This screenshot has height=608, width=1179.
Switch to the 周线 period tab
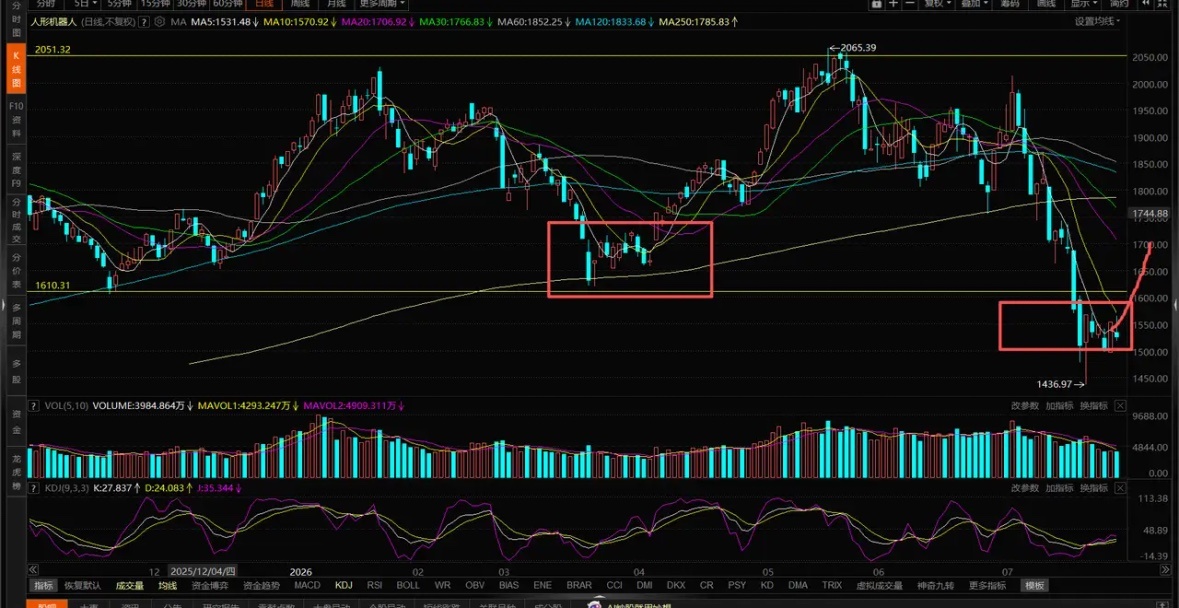(x=300, y=4)
